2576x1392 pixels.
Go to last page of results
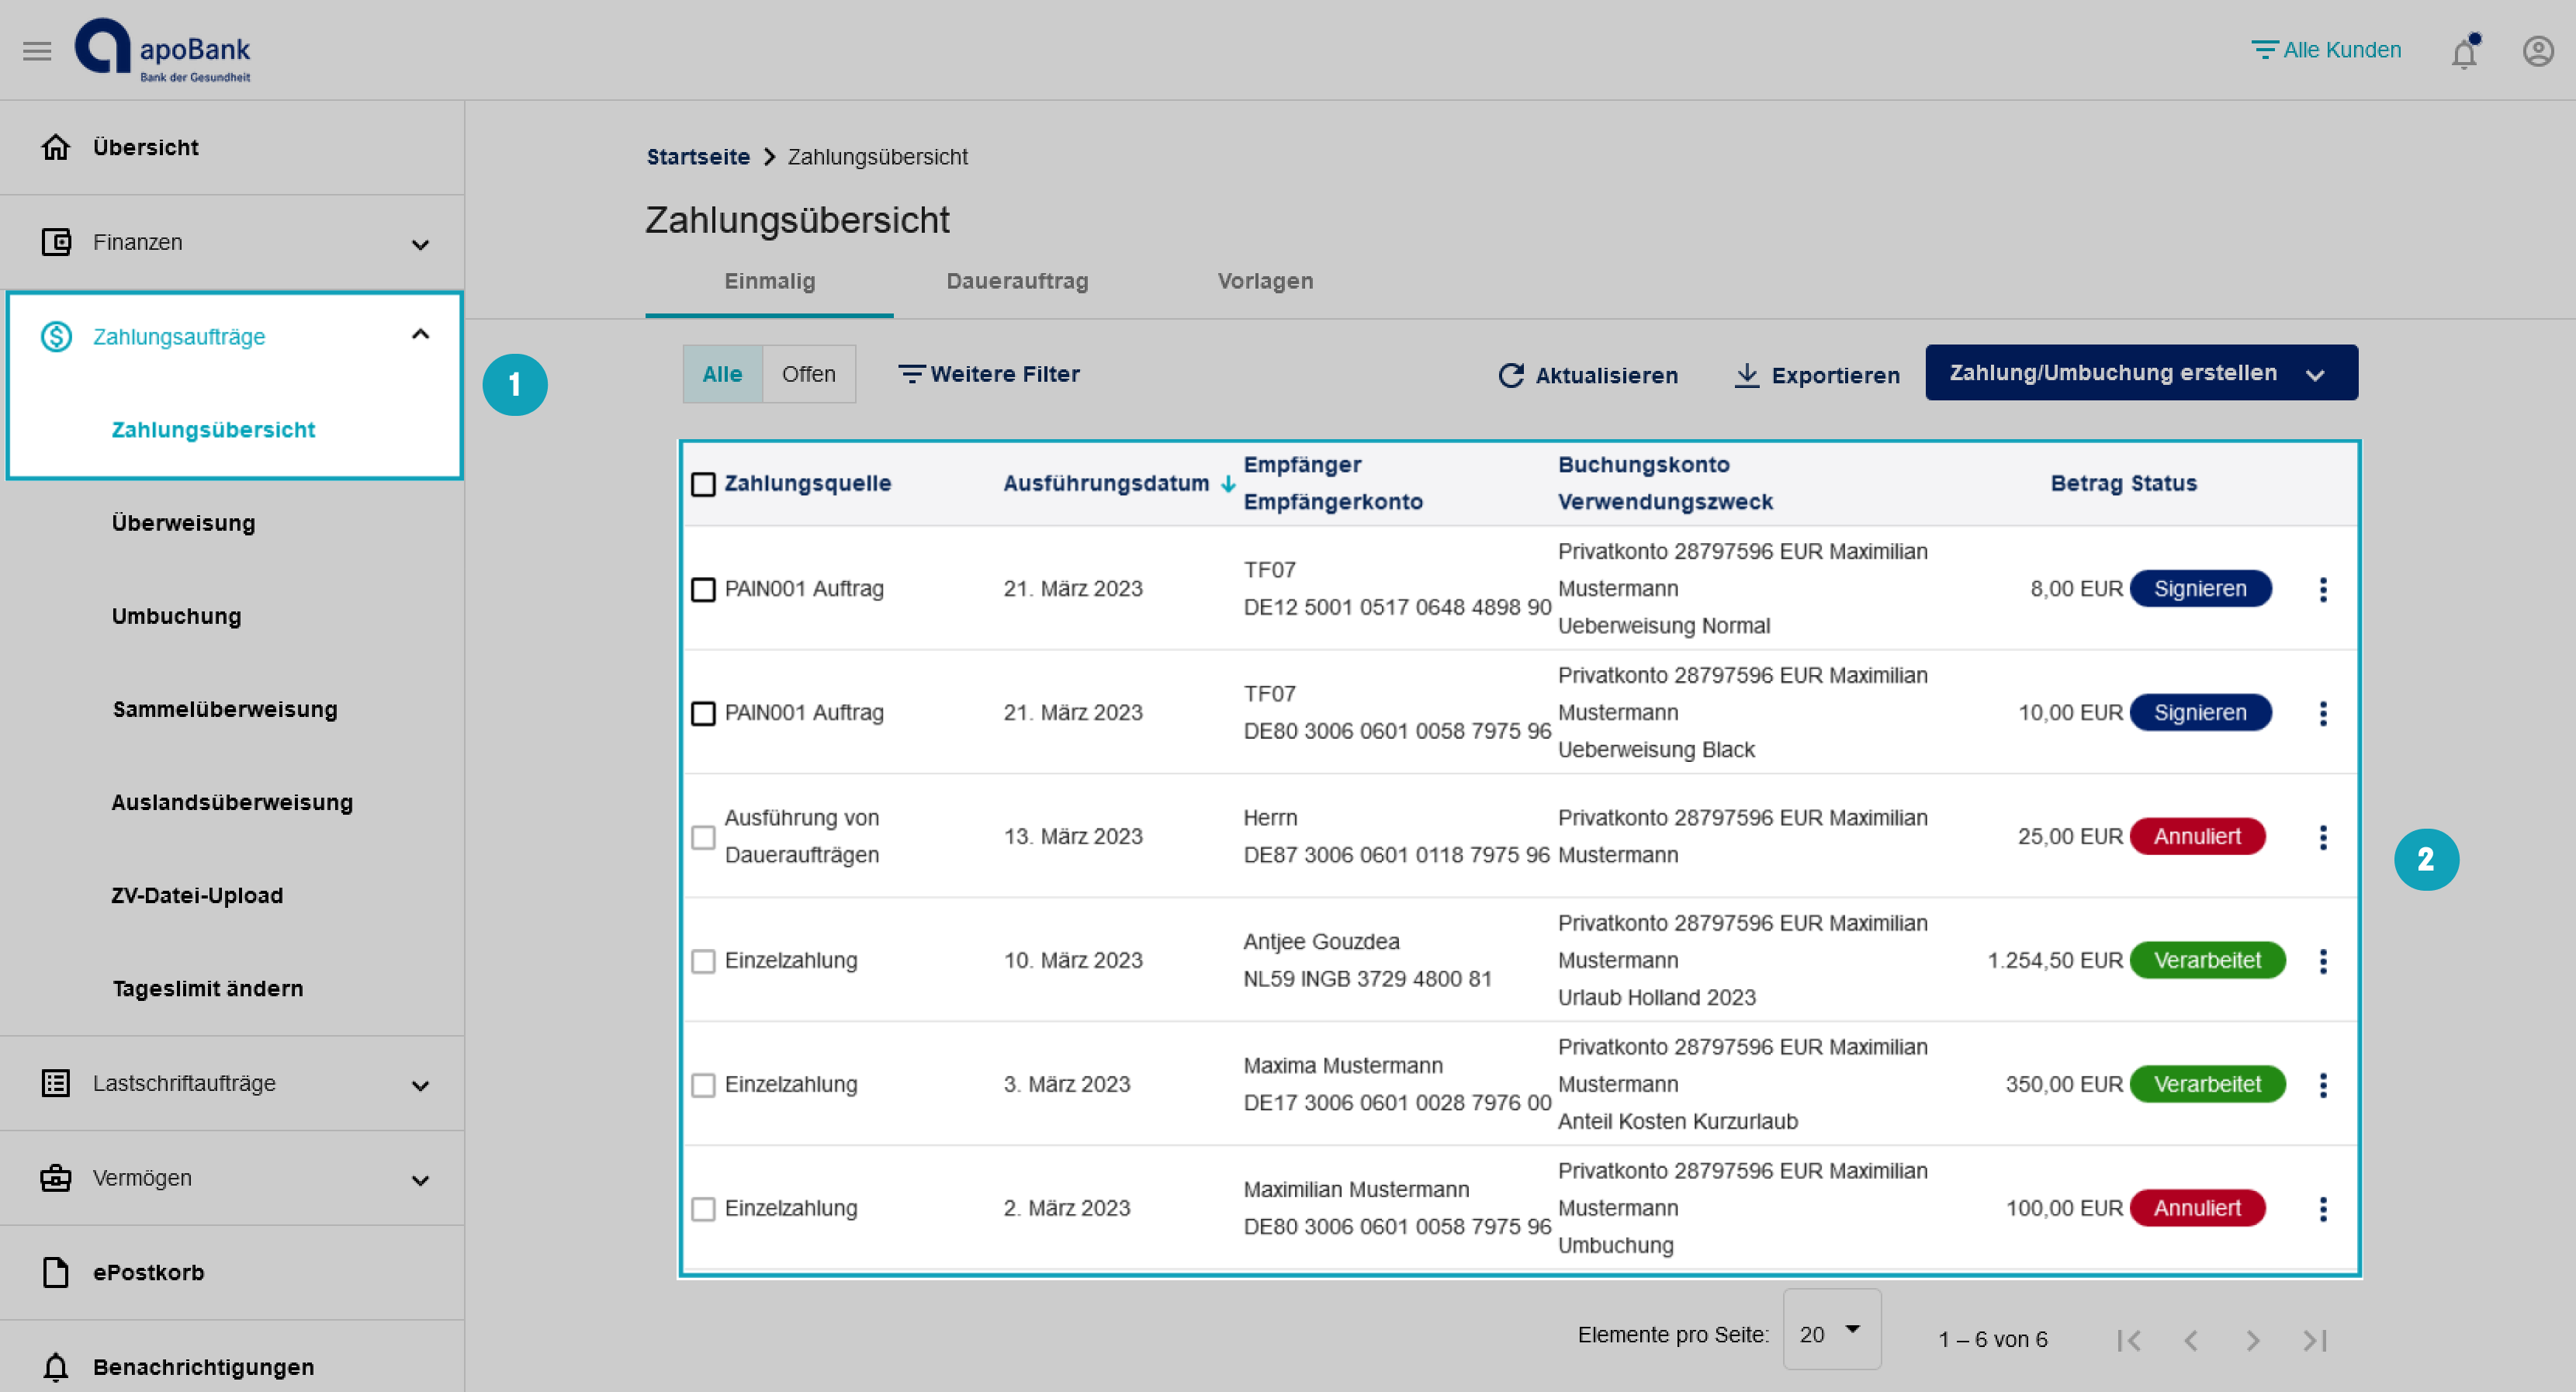(2315, 1340)
